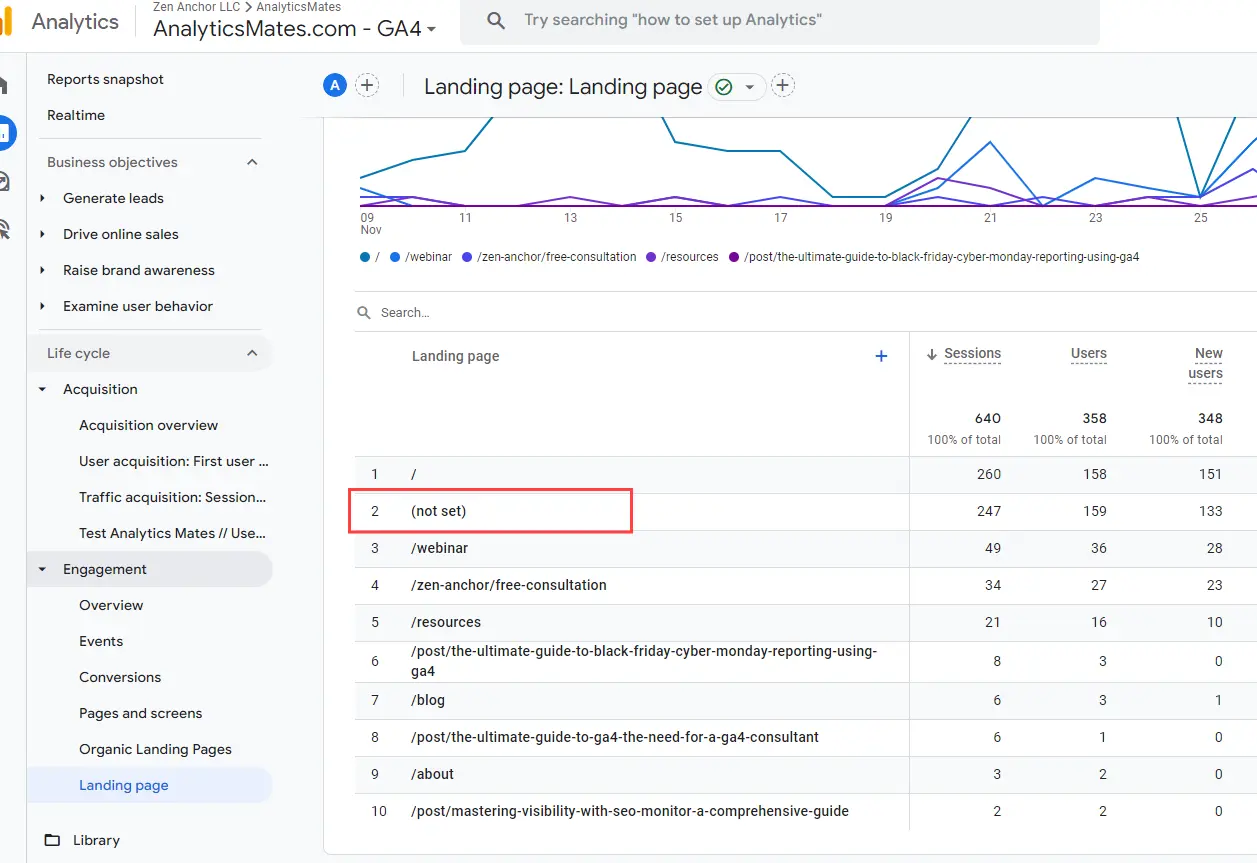Click the Library folder icon

pos(53,840)
